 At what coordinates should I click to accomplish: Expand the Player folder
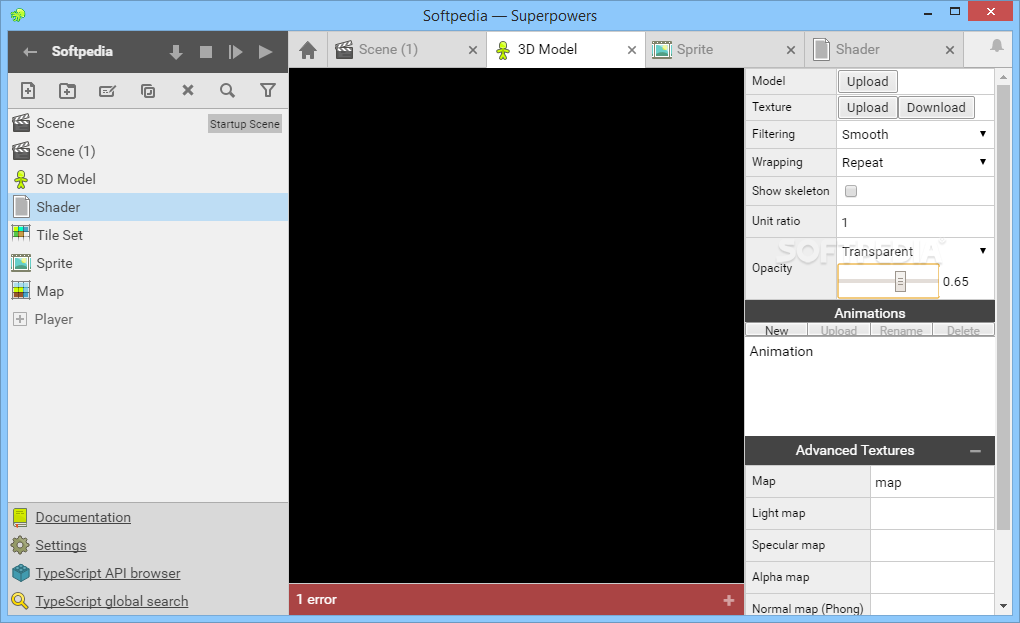point(20,319)
